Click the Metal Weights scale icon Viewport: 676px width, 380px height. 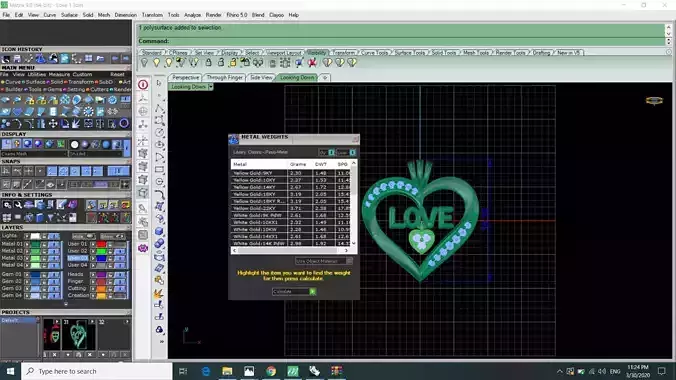(x=234, y=139)
